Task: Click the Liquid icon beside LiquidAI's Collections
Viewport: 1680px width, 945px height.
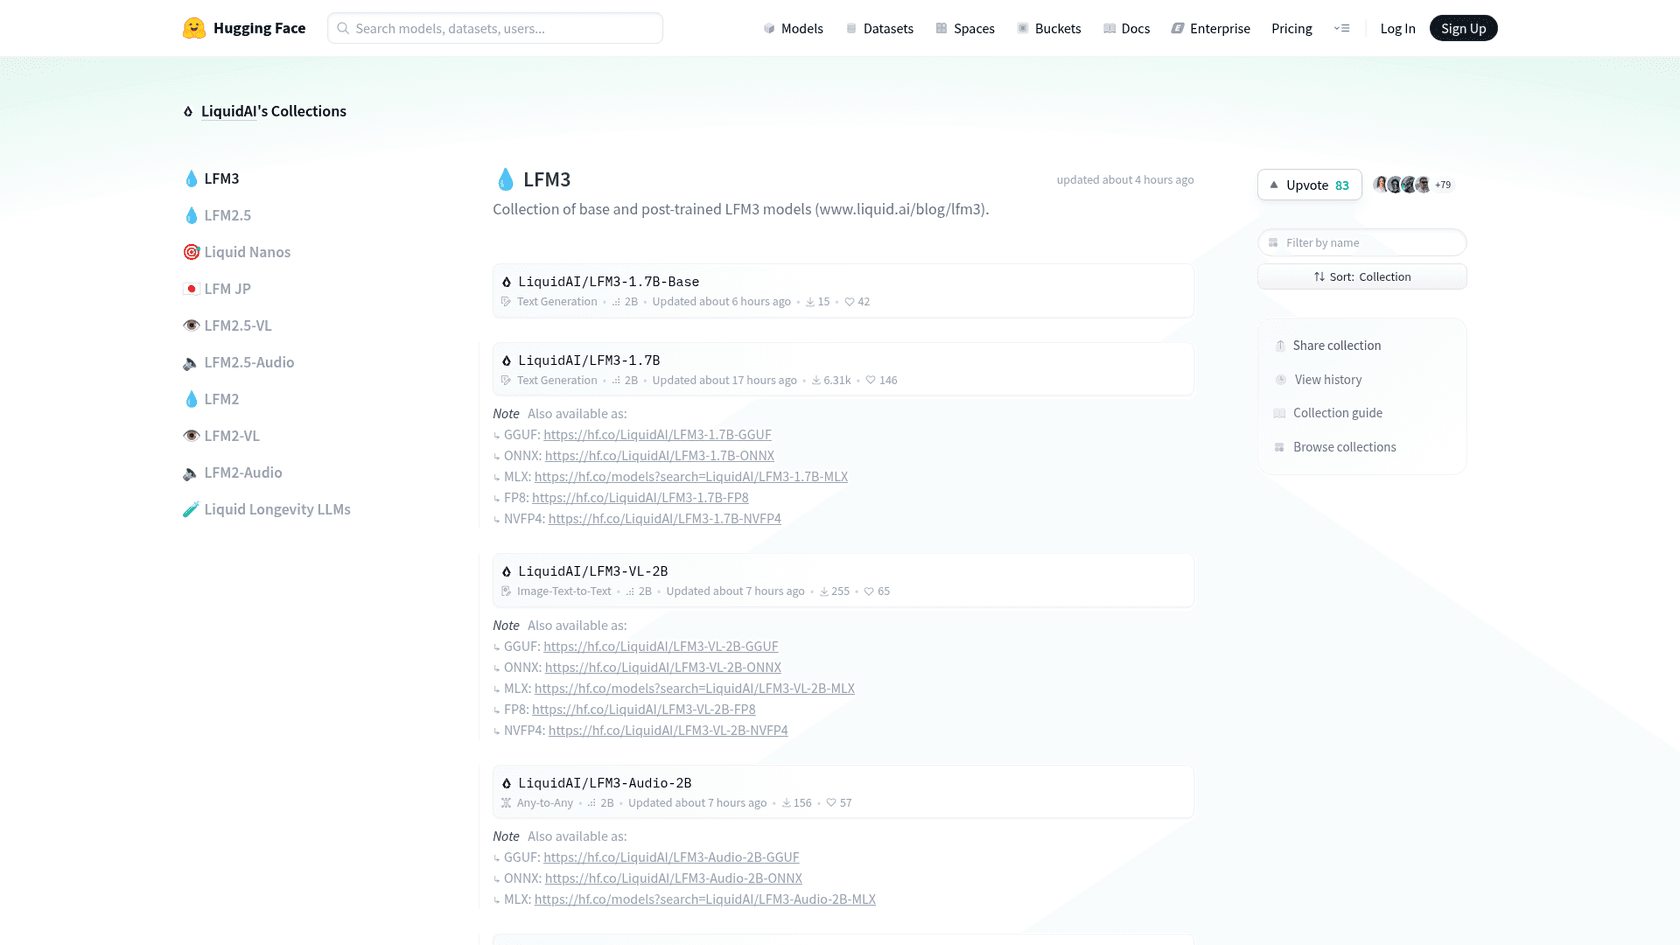Action: (188, 112)
